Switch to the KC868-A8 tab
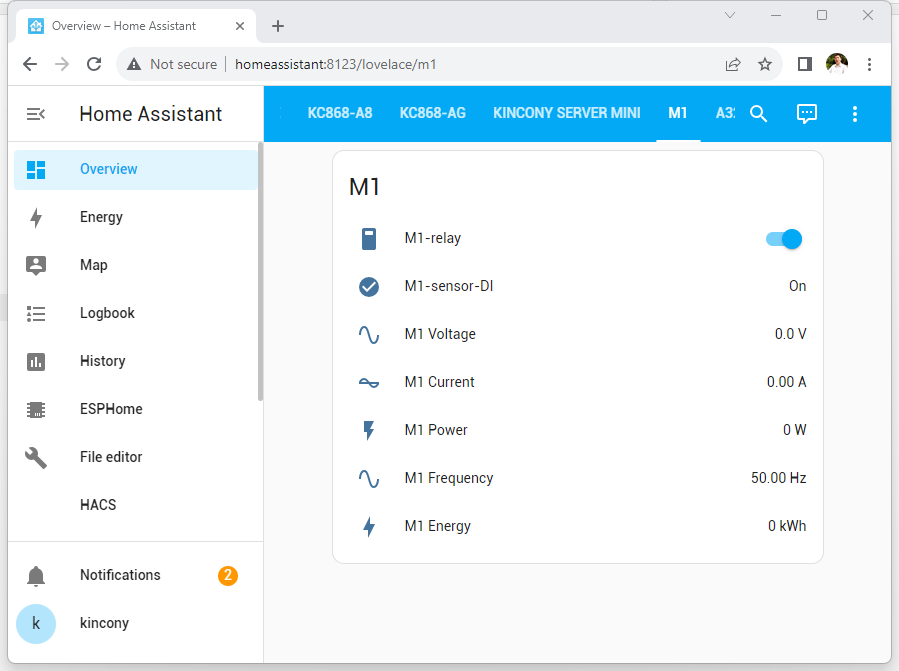 pos(340,113)
